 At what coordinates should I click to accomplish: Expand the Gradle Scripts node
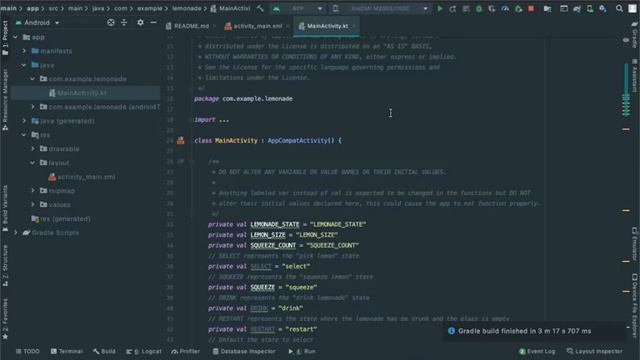(x=16, y=233)
